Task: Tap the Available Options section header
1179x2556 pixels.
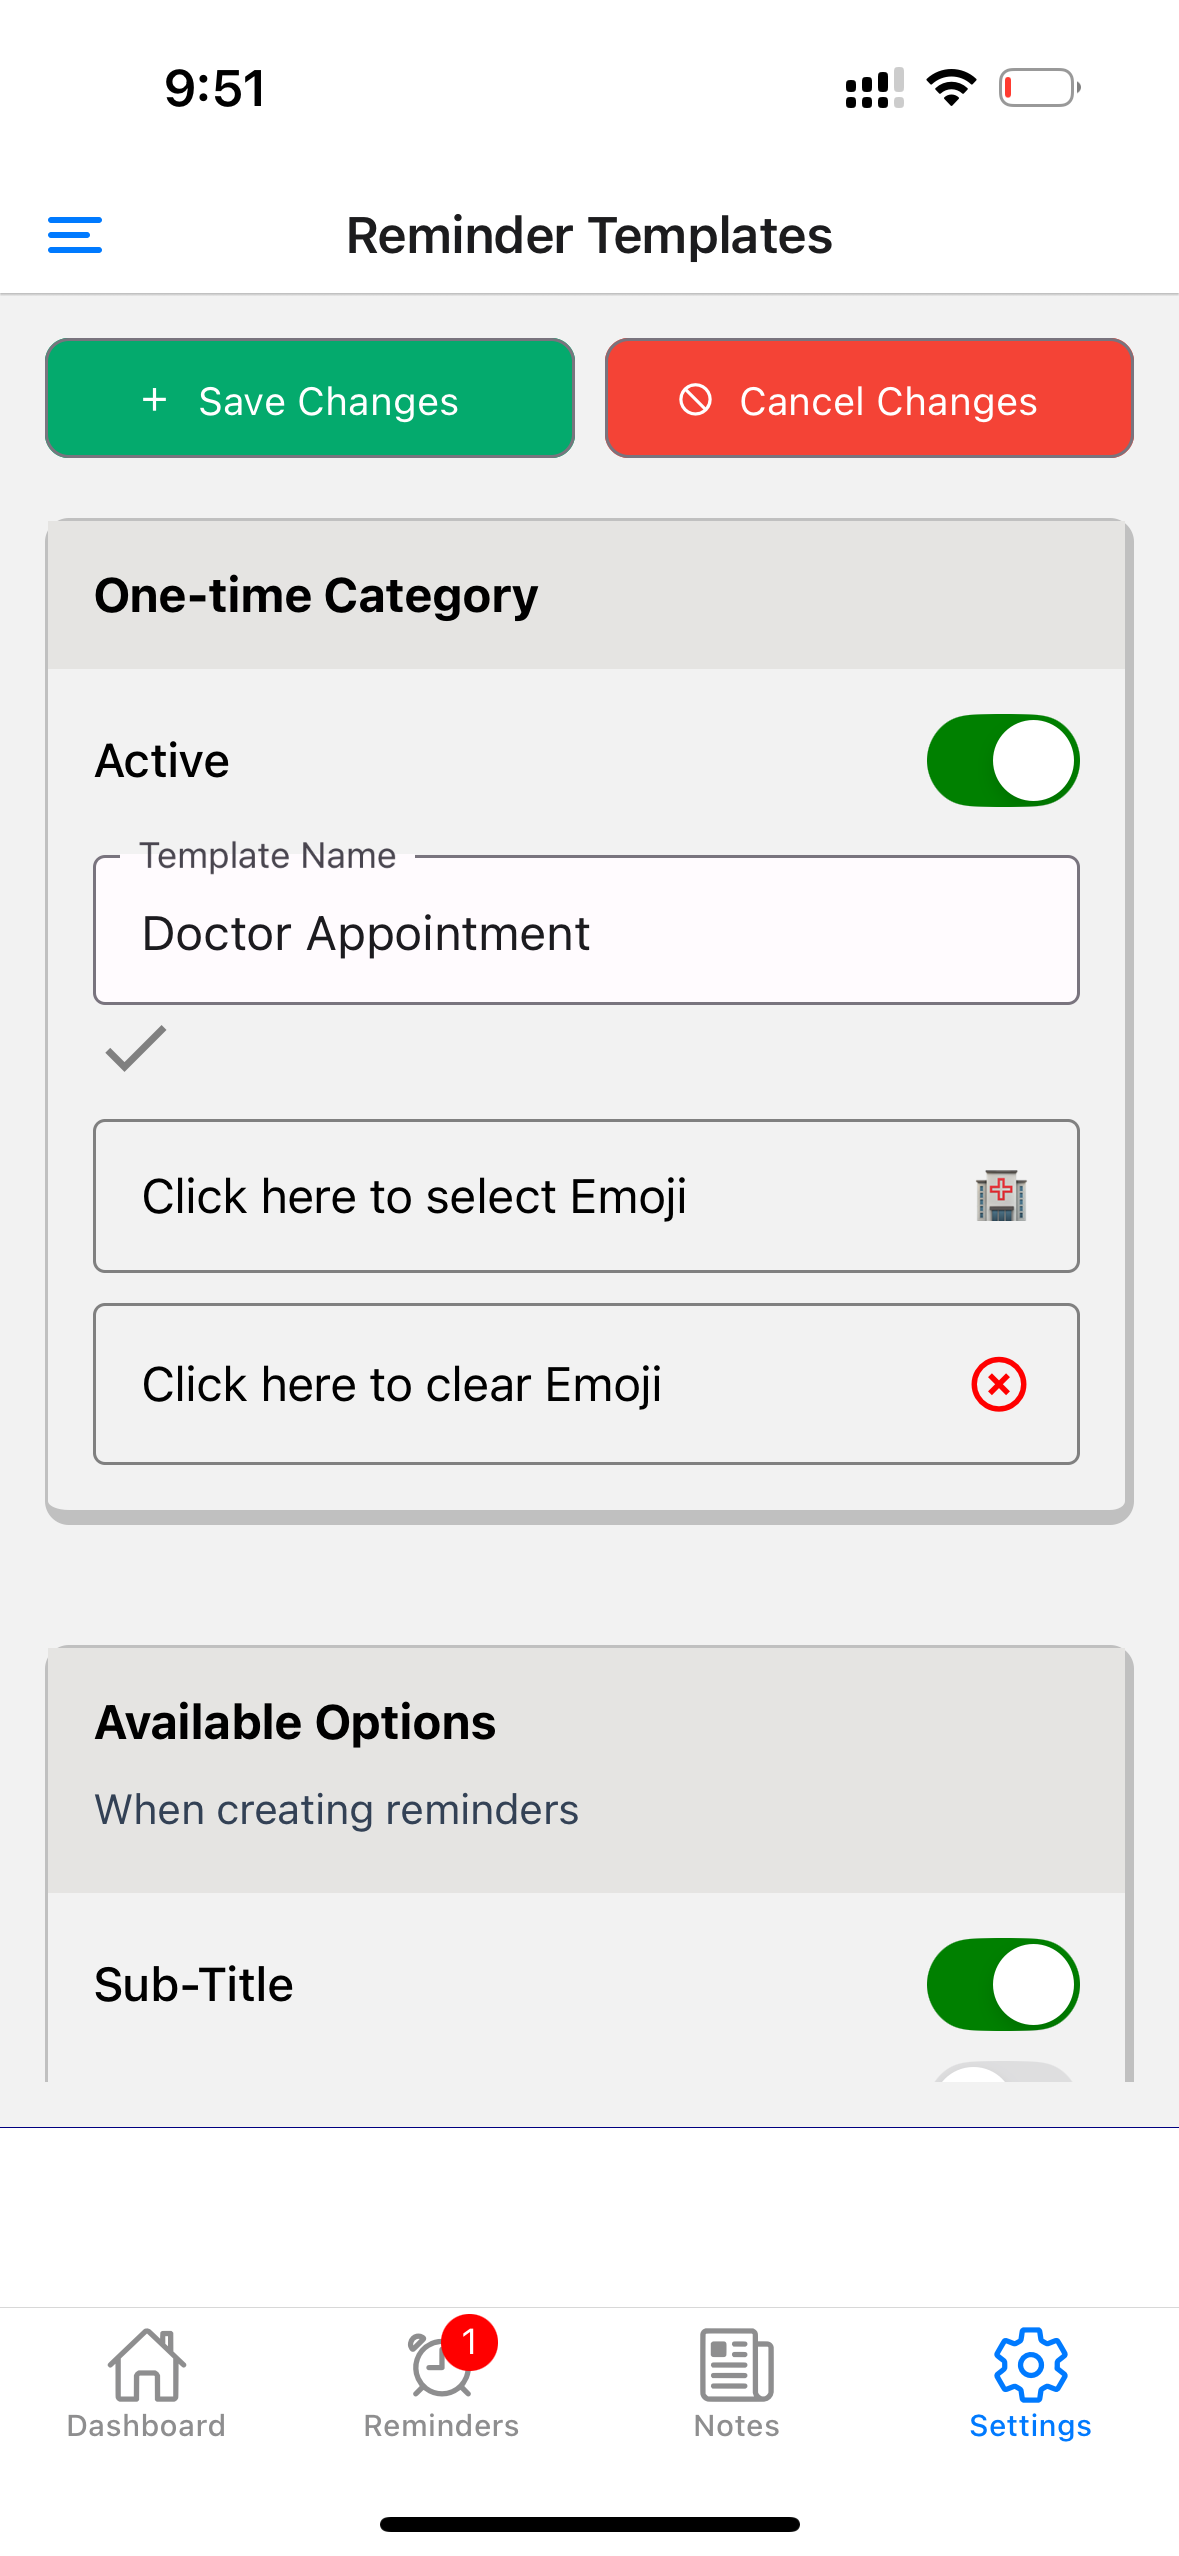Action: 296,1723
